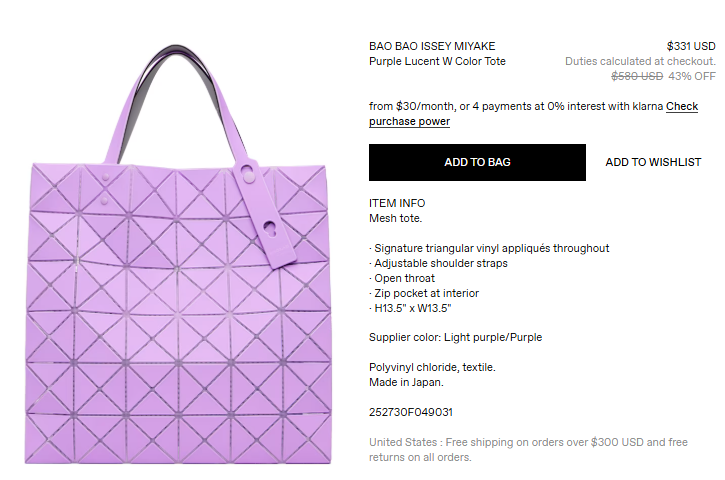The image size is (725, 480).
Task: Open the BAO BAO ISSEY MIYAKE brand link
Action: tap(432, 46)
